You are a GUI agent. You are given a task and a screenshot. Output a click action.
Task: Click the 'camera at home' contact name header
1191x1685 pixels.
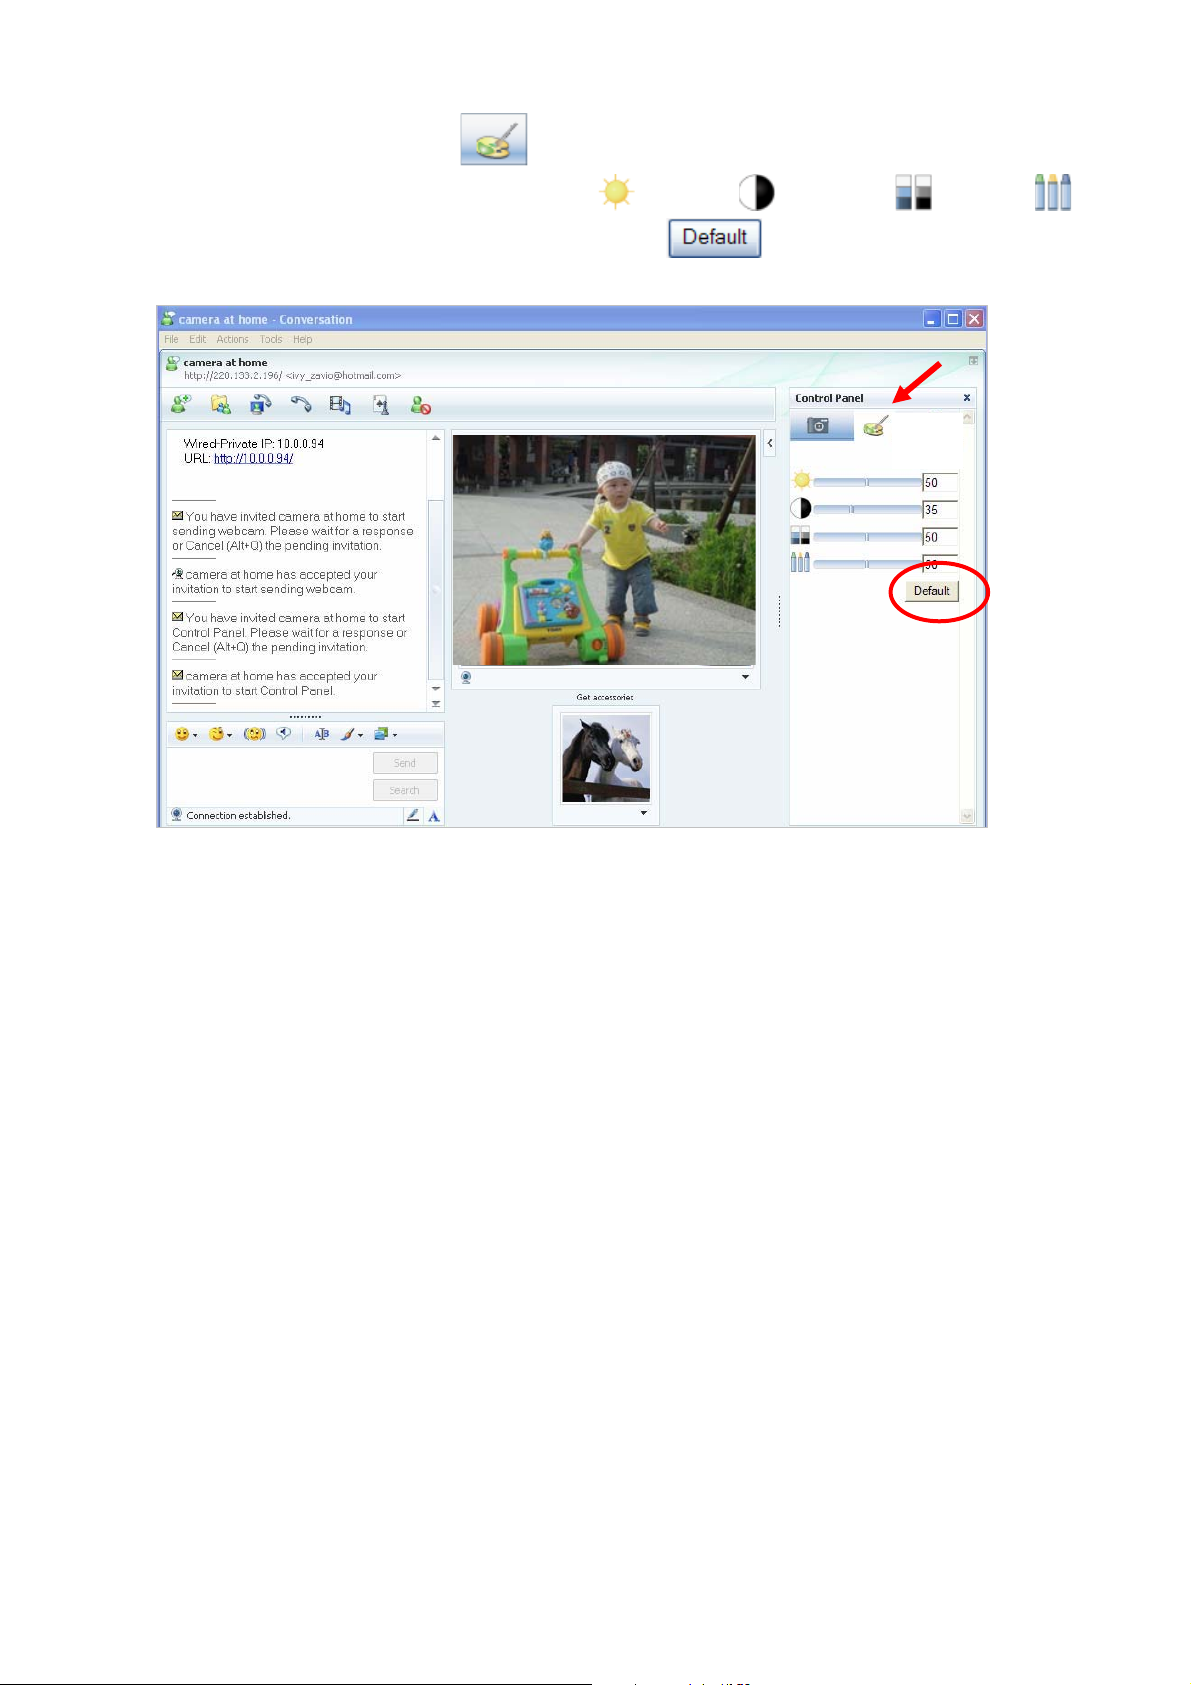[x=225, y=362]
